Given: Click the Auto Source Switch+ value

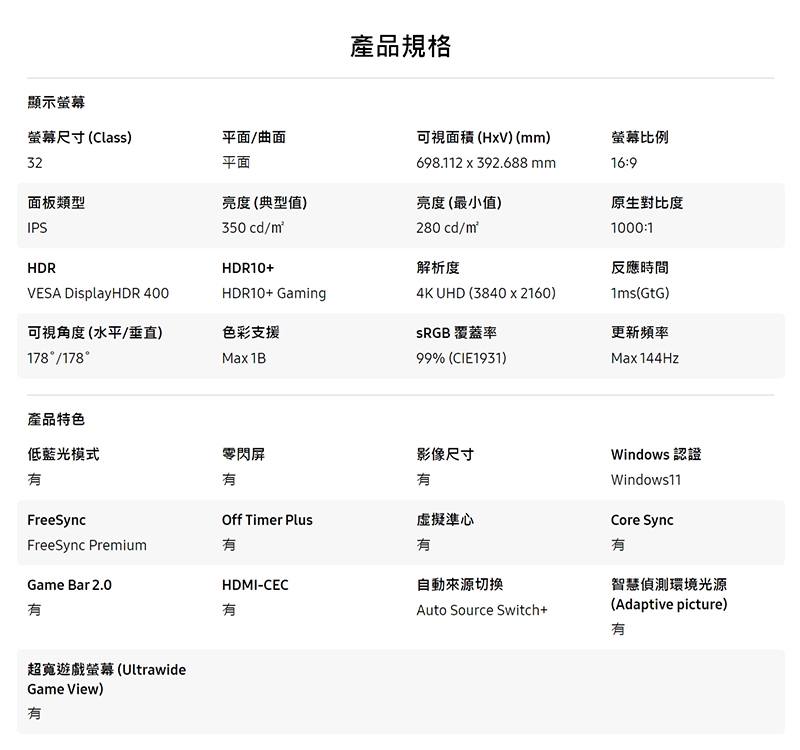Looking at the screenshot, I should (x=482, y=610).
